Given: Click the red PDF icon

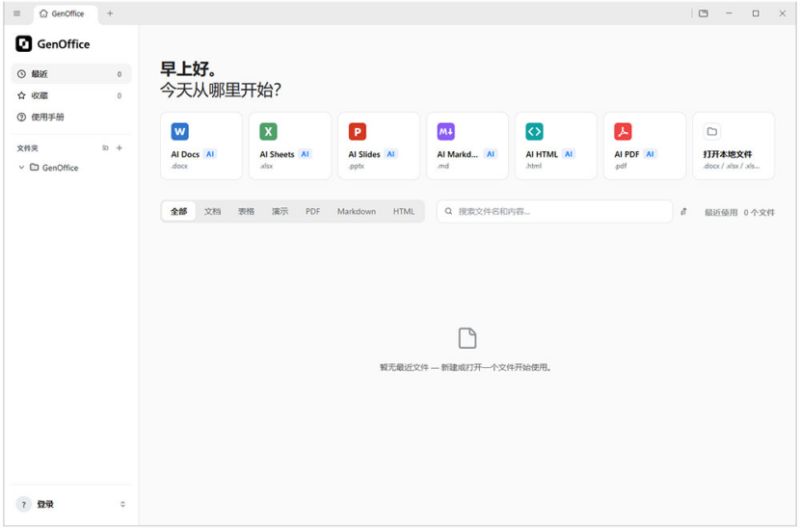Looking at the screenshot, I should click(x=623, y=132).
